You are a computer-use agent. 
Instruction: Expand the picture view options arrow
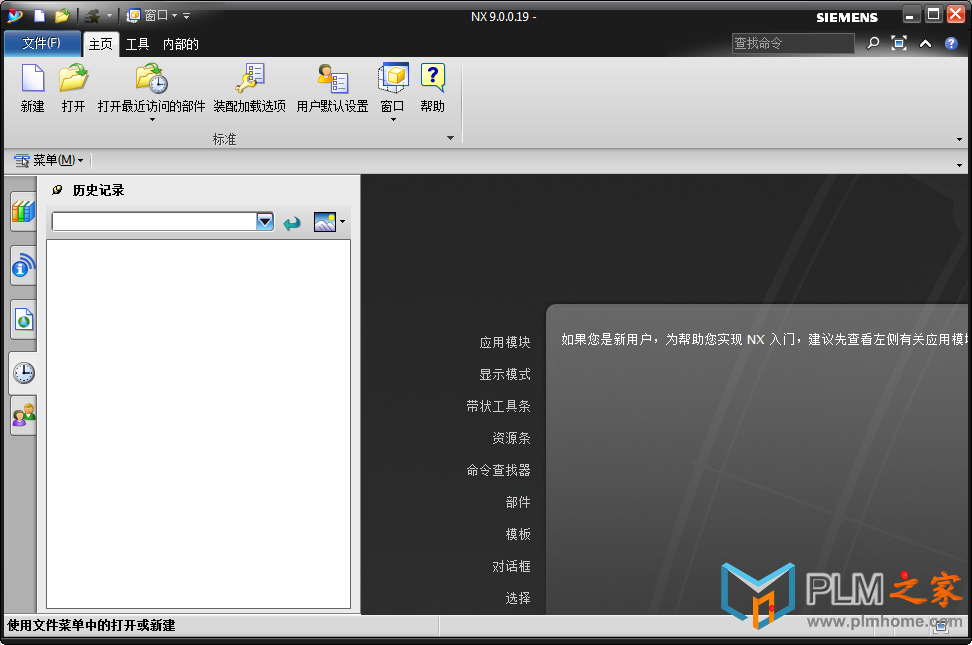[x=342, y=221]
